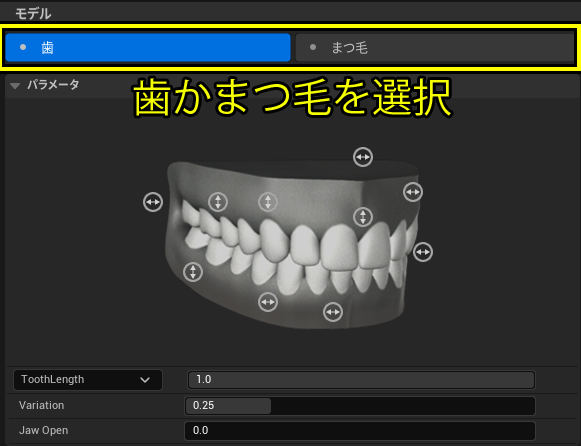Click the Variation parameter label
The width and height of the screenshot is (581, 446).
[42, 405]
